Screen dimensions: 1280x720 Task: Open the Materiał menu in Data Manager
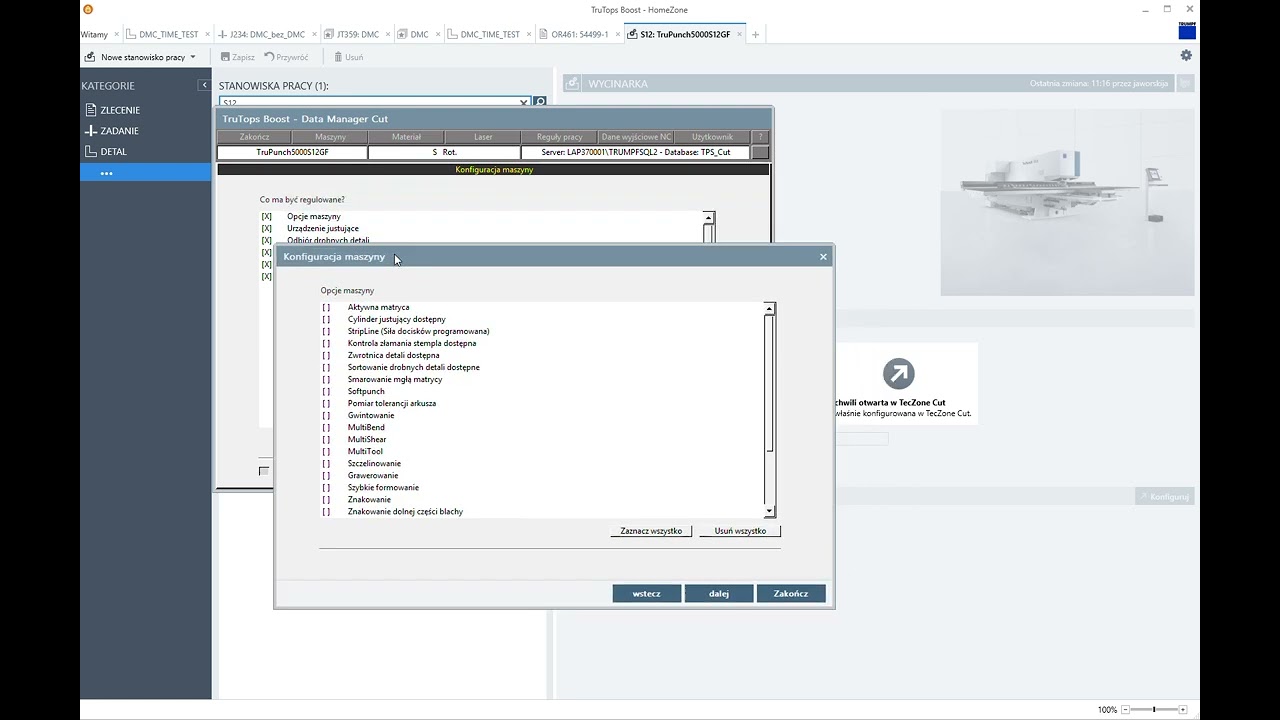[406, 137]
